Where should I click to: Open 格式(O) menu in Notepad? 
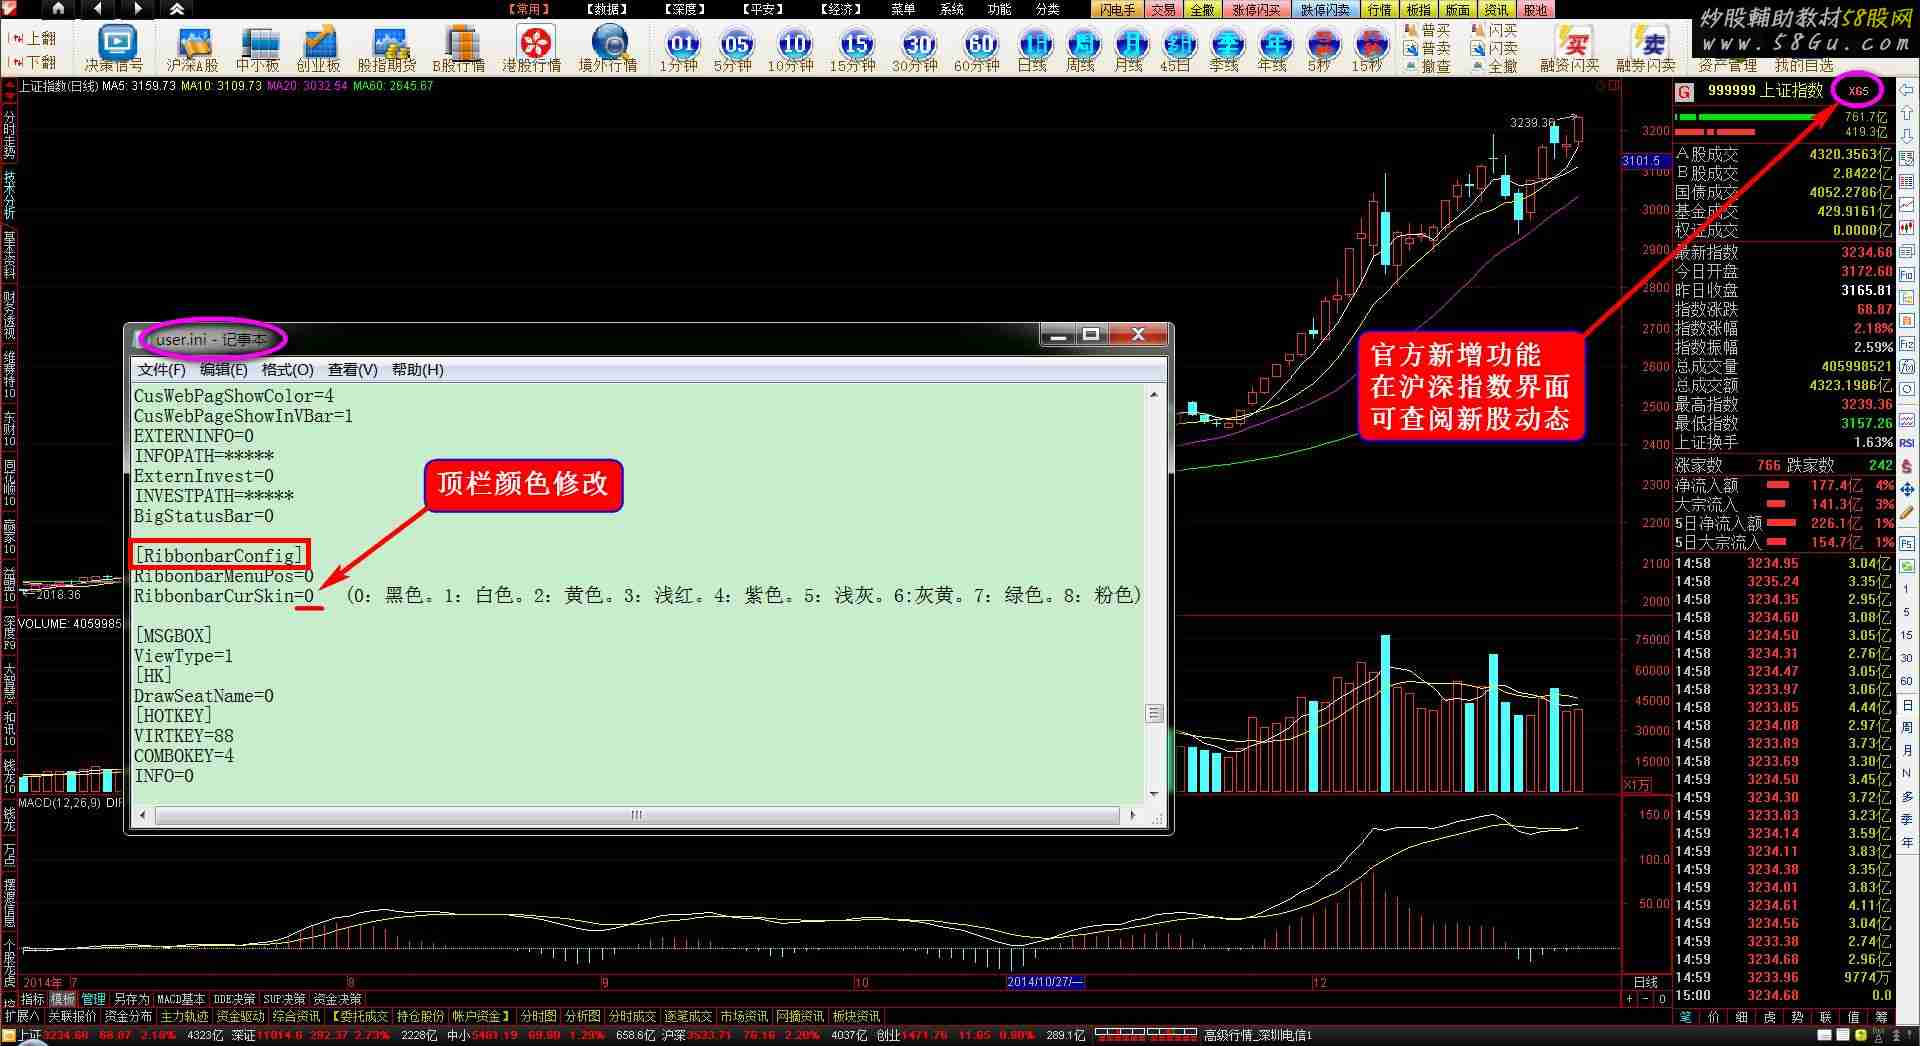[287, 370]
